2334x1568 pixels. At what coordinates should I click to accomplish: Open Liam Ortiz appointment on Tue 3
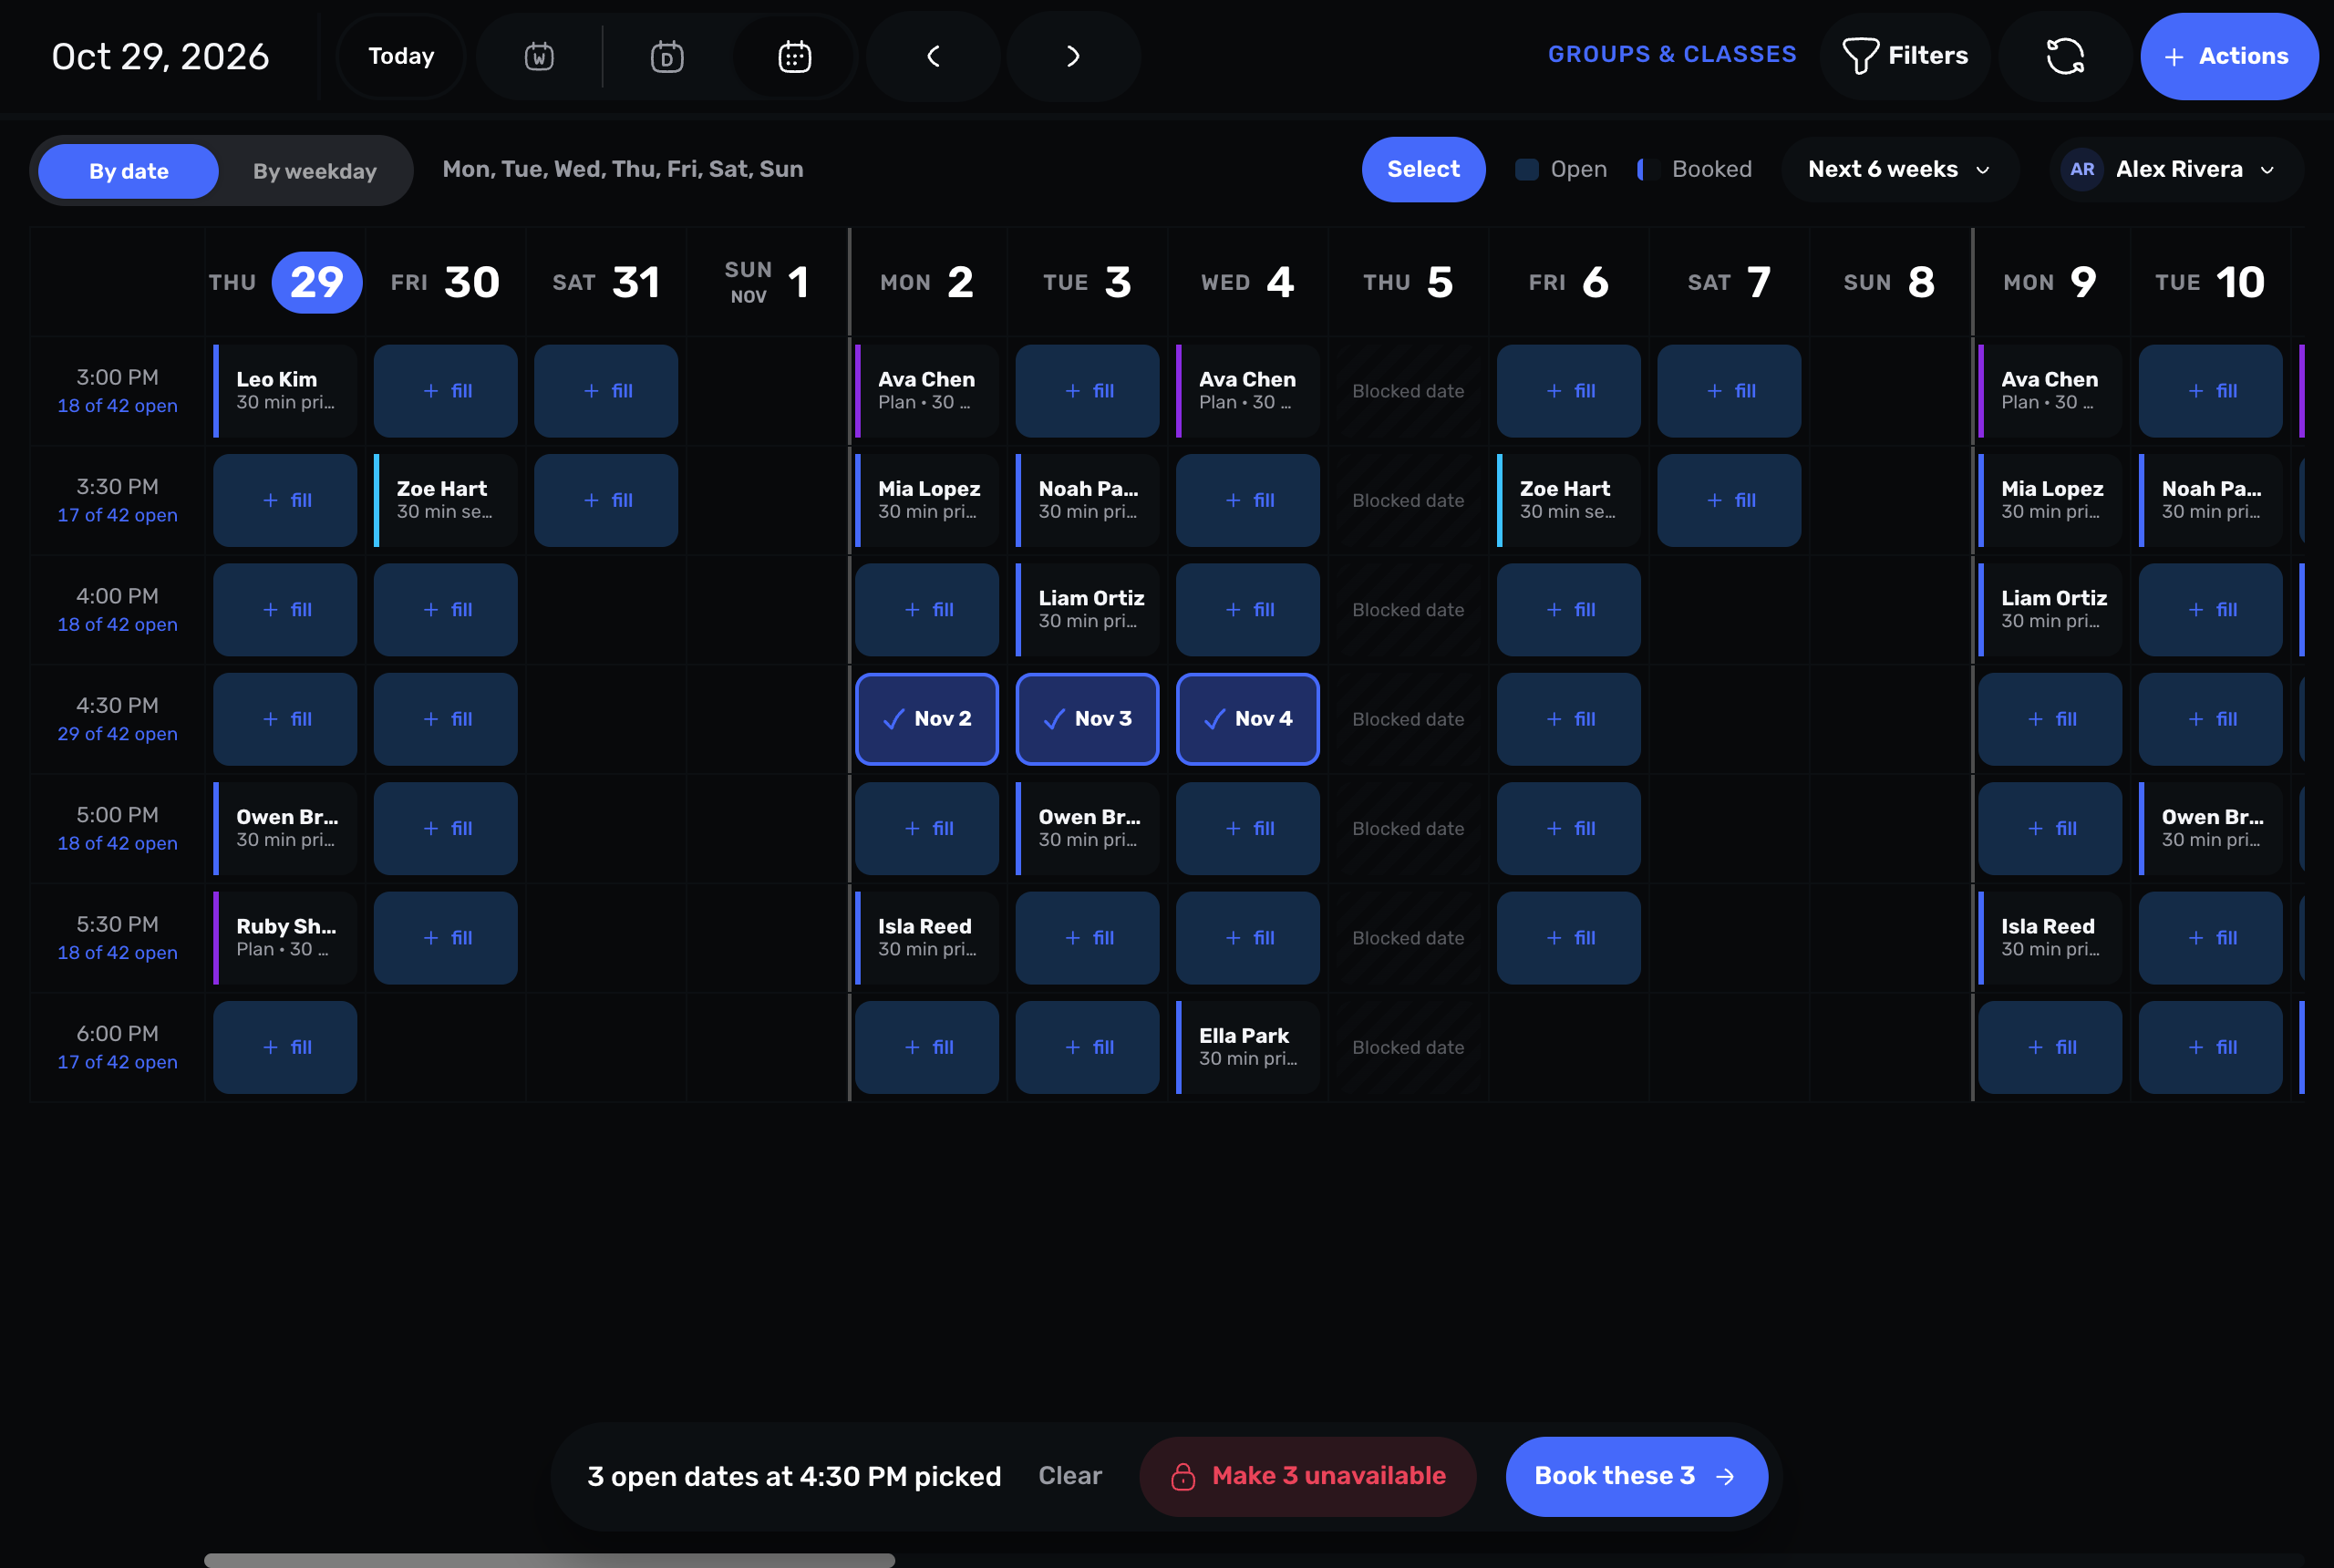pyautogui.click(x=1087, y=610)
